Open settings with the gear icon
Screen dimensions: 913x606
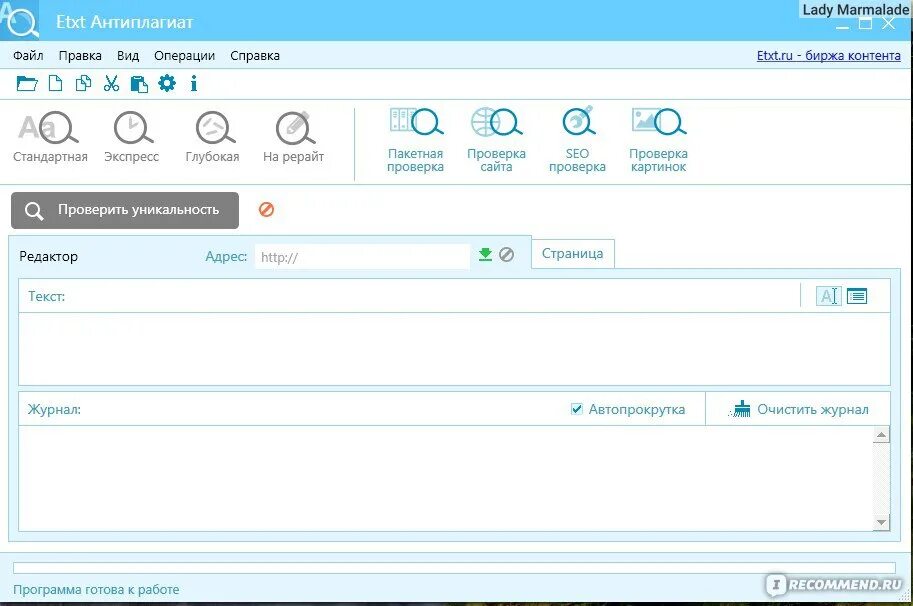(x=167, y=83)
